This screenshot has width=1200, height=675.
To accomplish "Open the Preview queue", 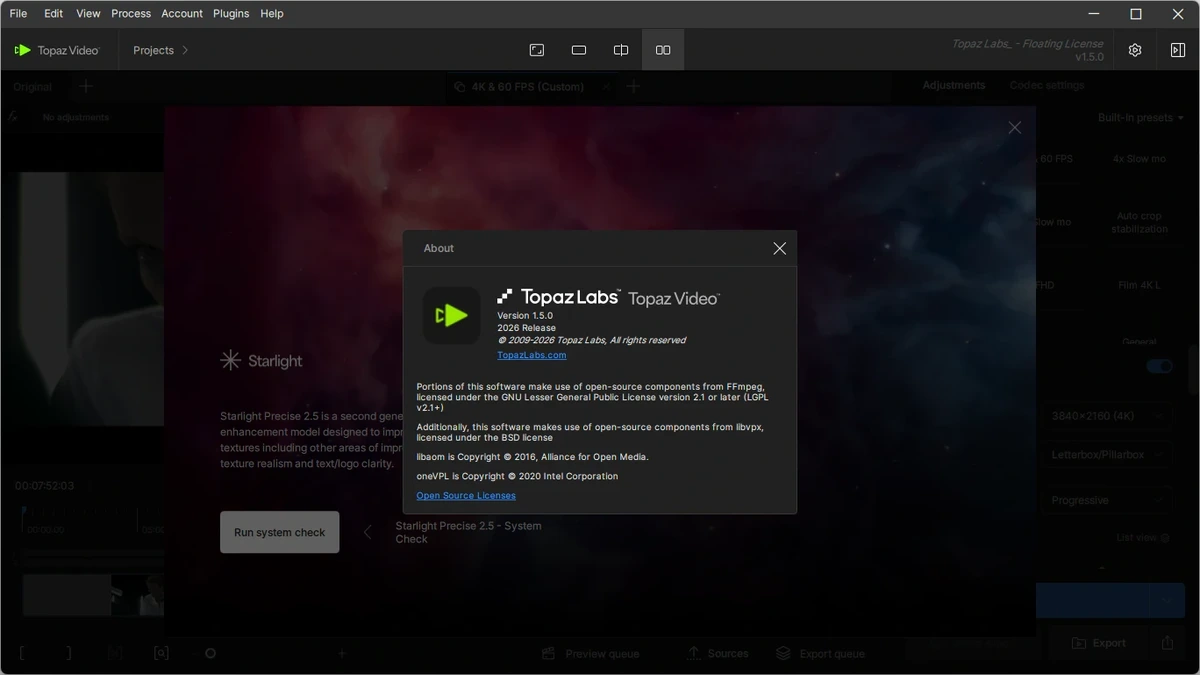I will tap(590, 654).
